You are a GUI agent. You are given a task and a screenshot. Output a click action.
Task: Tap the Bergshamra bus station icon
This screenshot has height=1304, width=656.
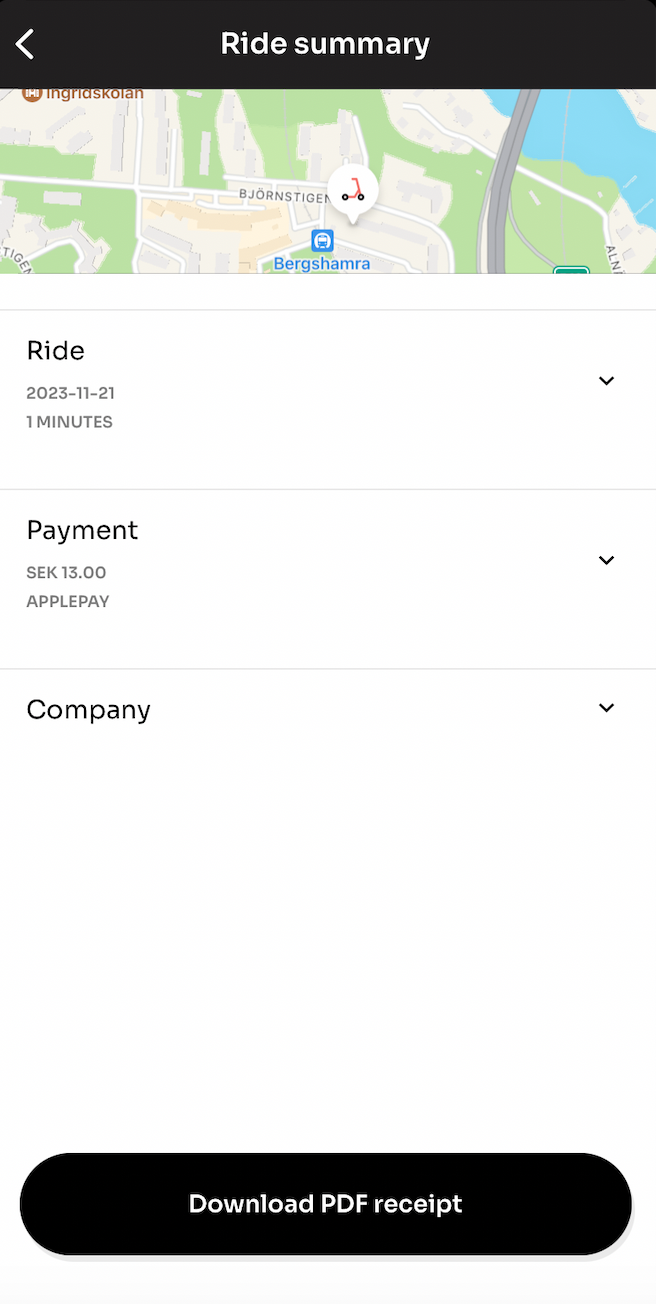(322, 240)
